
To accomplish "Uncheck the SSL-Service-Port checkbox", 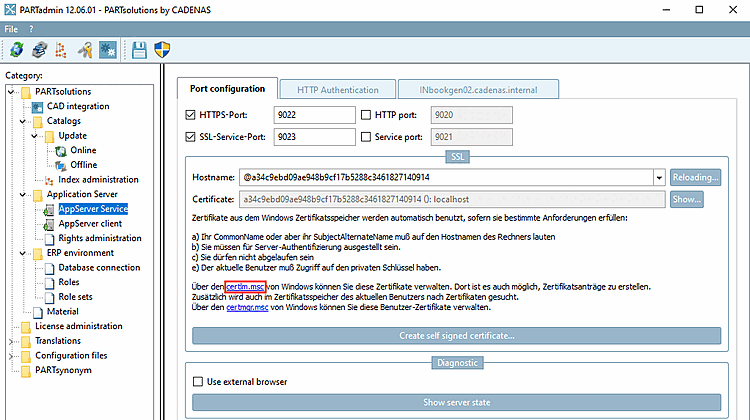I will pos(190,137).
